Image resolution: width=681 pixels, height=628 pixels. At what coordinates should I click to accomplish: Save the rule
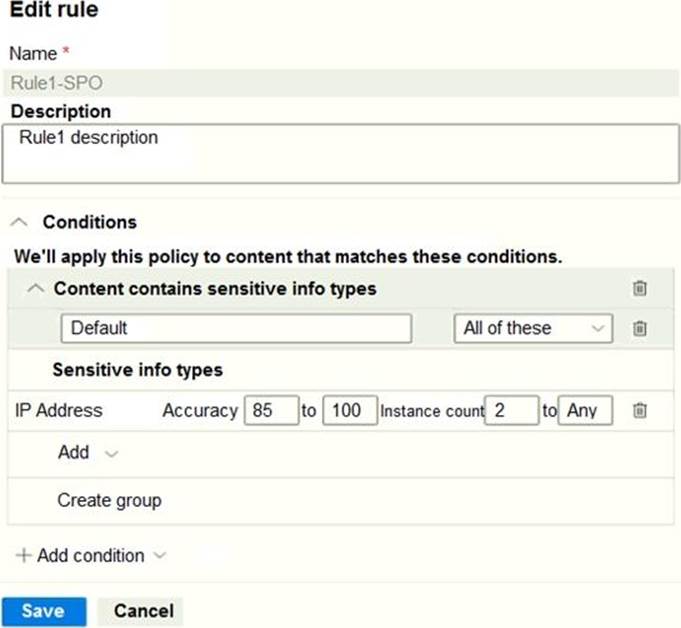point(43,611)
